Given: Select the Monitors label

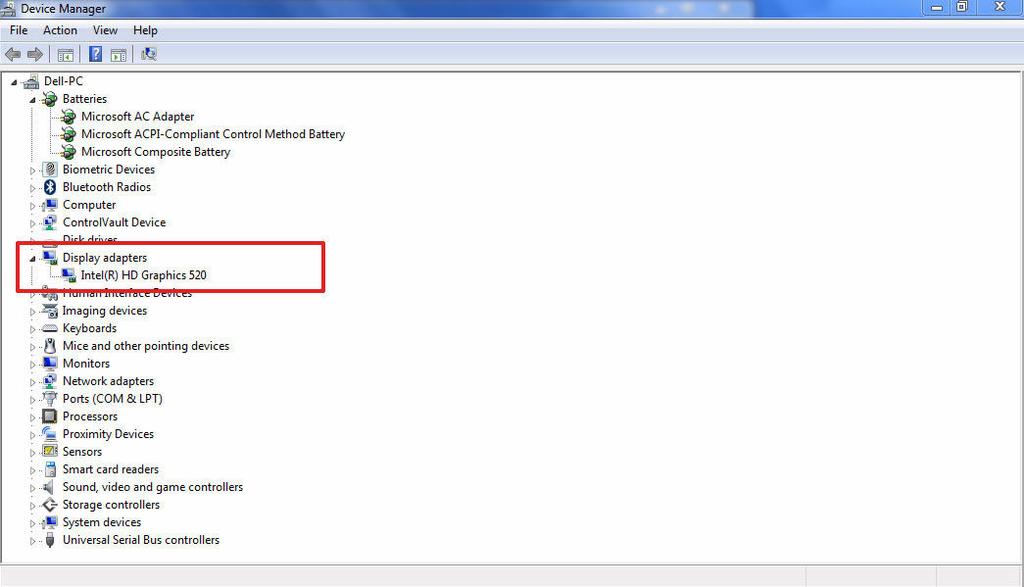Looking at the screenshot, I should click(86, 364).
